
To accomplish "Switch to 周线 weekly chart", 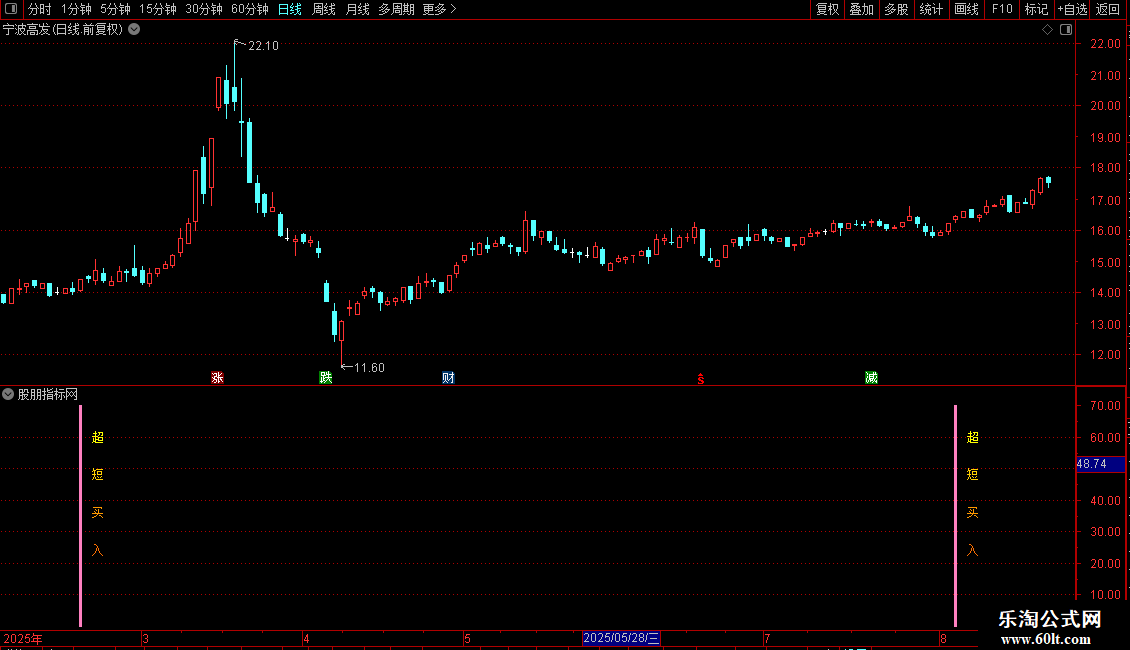I will (324, 9).
